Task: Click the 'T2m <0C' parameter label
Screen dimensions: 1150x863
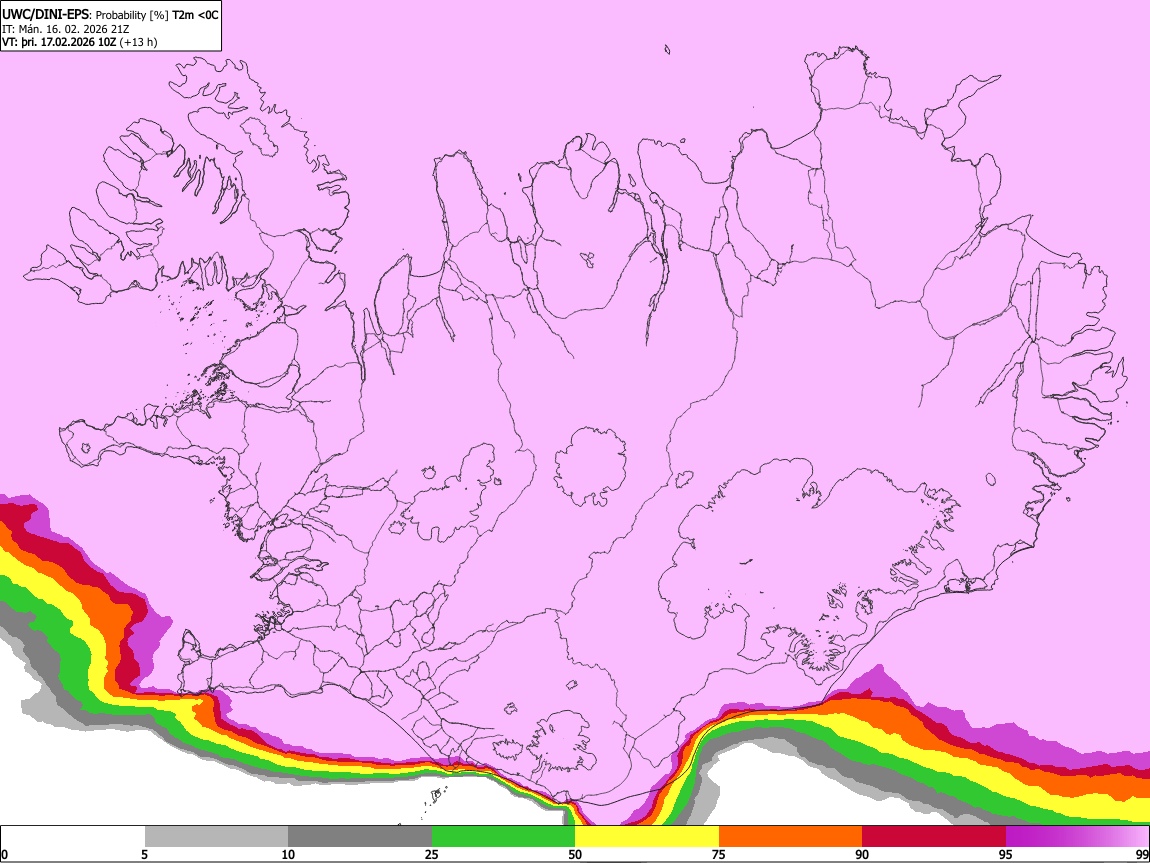Action: coord(195,15)
